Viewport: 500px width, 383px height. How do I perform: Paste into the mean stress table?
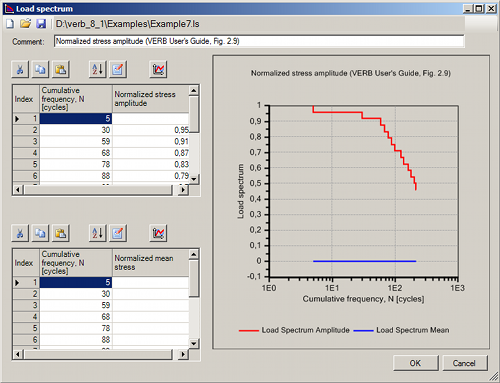[x=61, y=233]
